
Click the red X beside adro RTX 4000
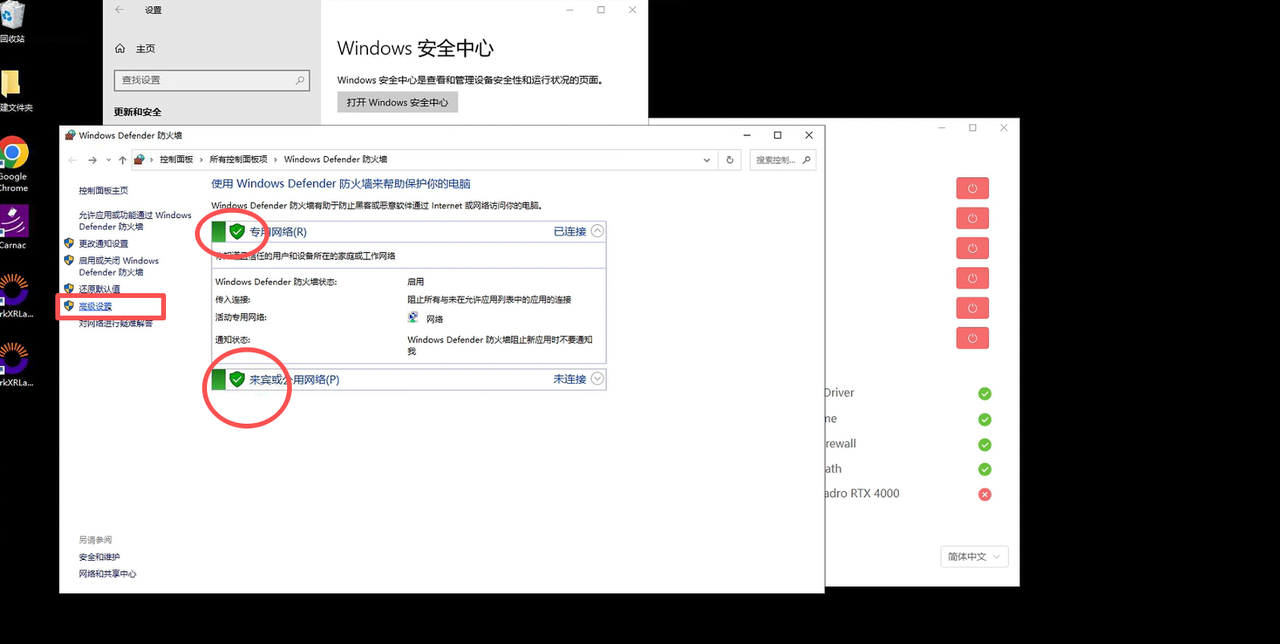coord(985,494)
